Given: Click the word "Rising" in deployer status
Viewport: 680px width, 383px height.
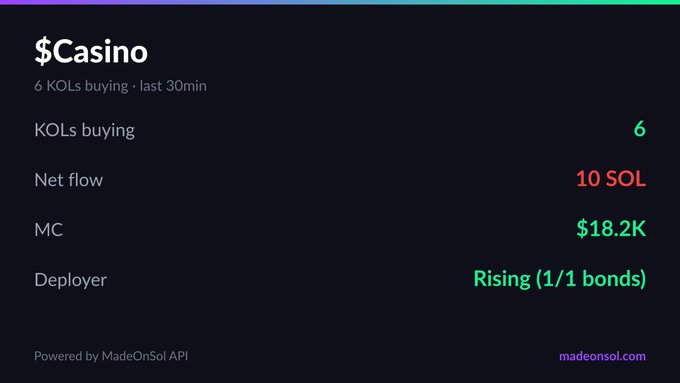Looking at the screenshot, I should tap(502, 279).
